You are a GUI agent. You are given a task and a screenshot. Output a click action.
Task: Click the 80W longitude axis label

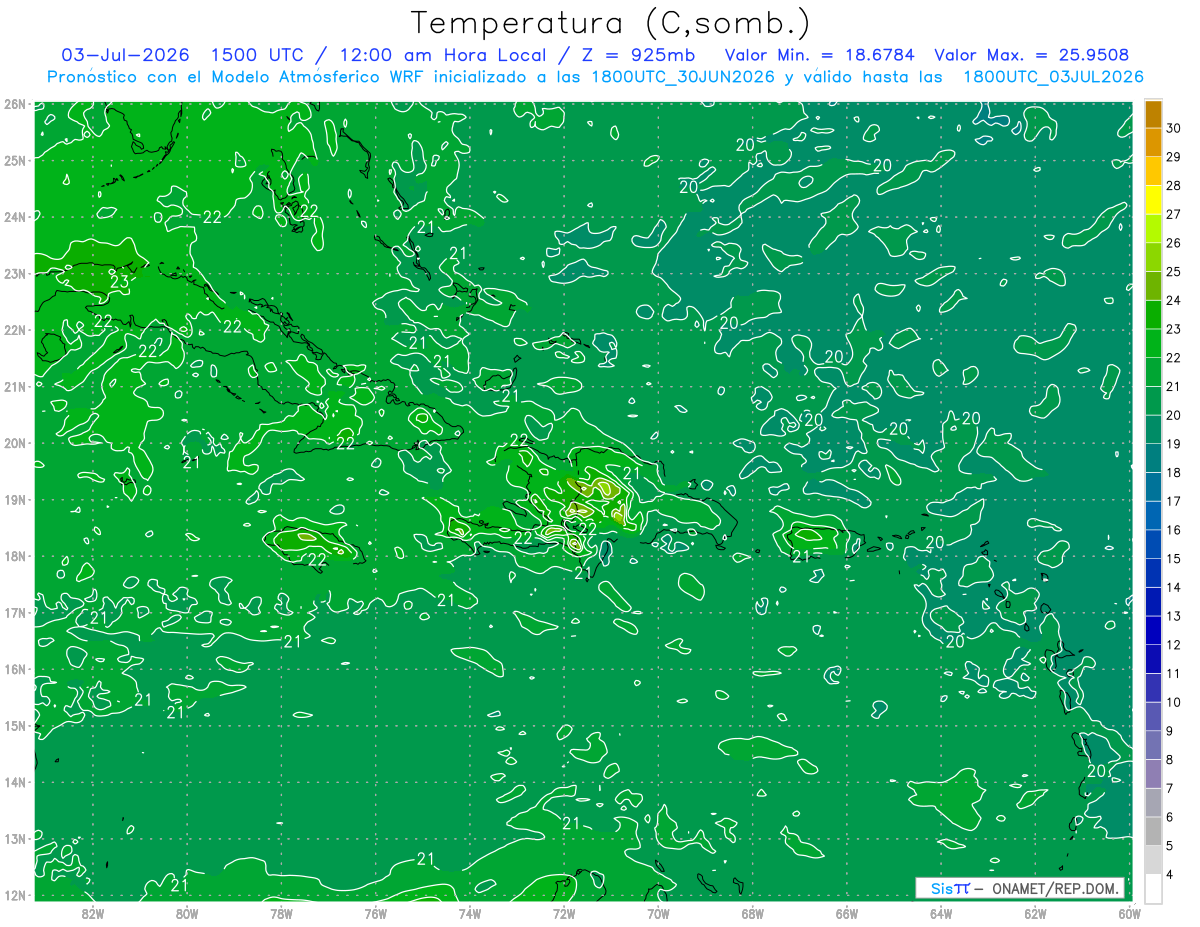pyautogui.click(x=187, y=913)
